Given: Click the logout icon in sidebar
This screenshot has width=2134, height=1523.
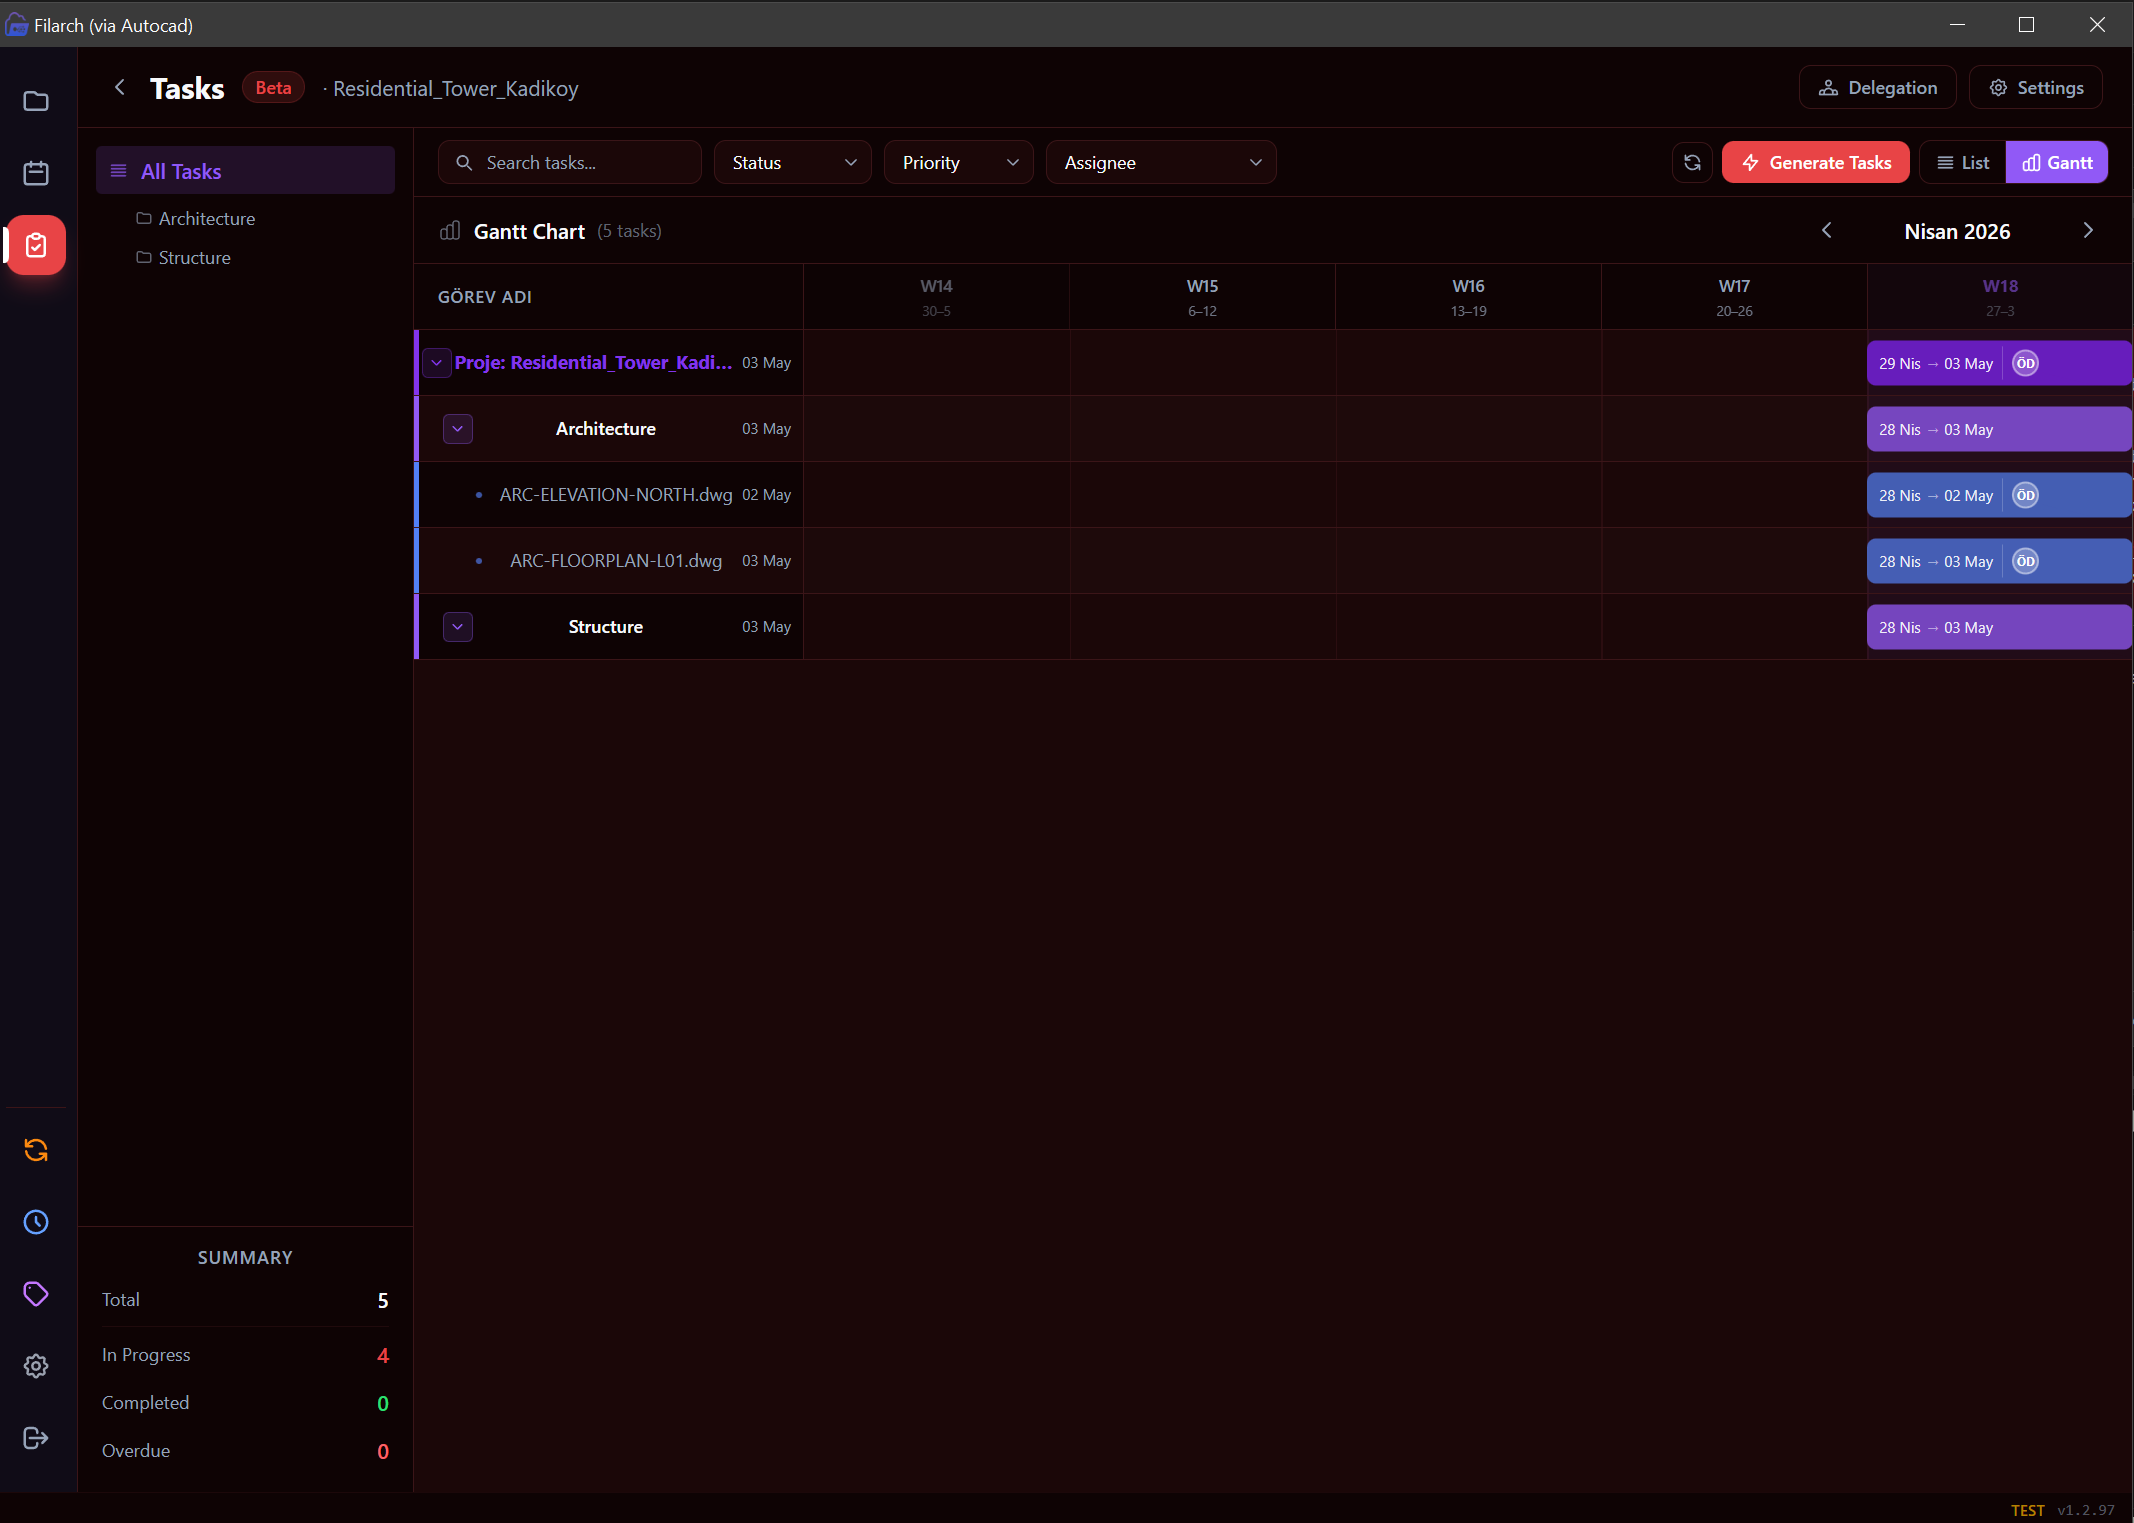Looking at the screenshot, I should [x=36, y=1438].
